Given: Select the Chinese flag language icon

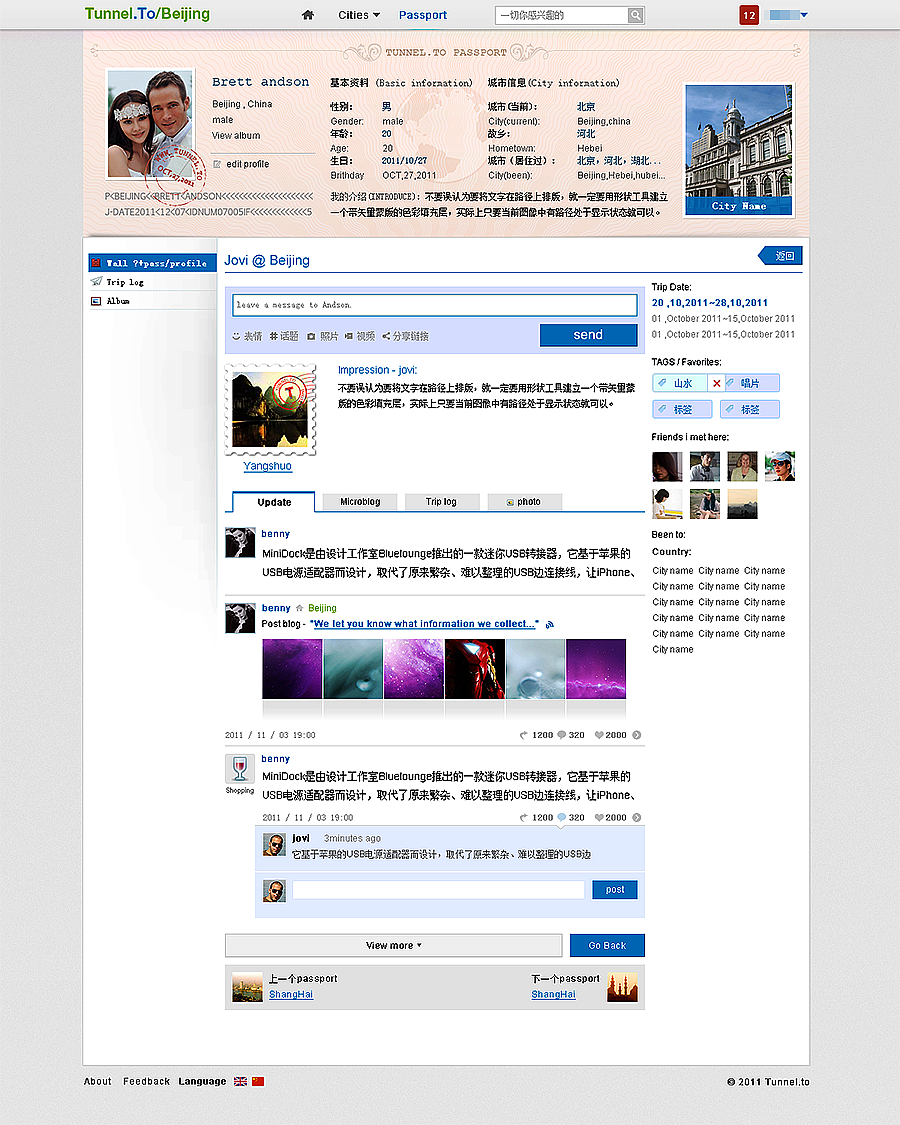Looking at the screenshot, I should [258, 1081].
